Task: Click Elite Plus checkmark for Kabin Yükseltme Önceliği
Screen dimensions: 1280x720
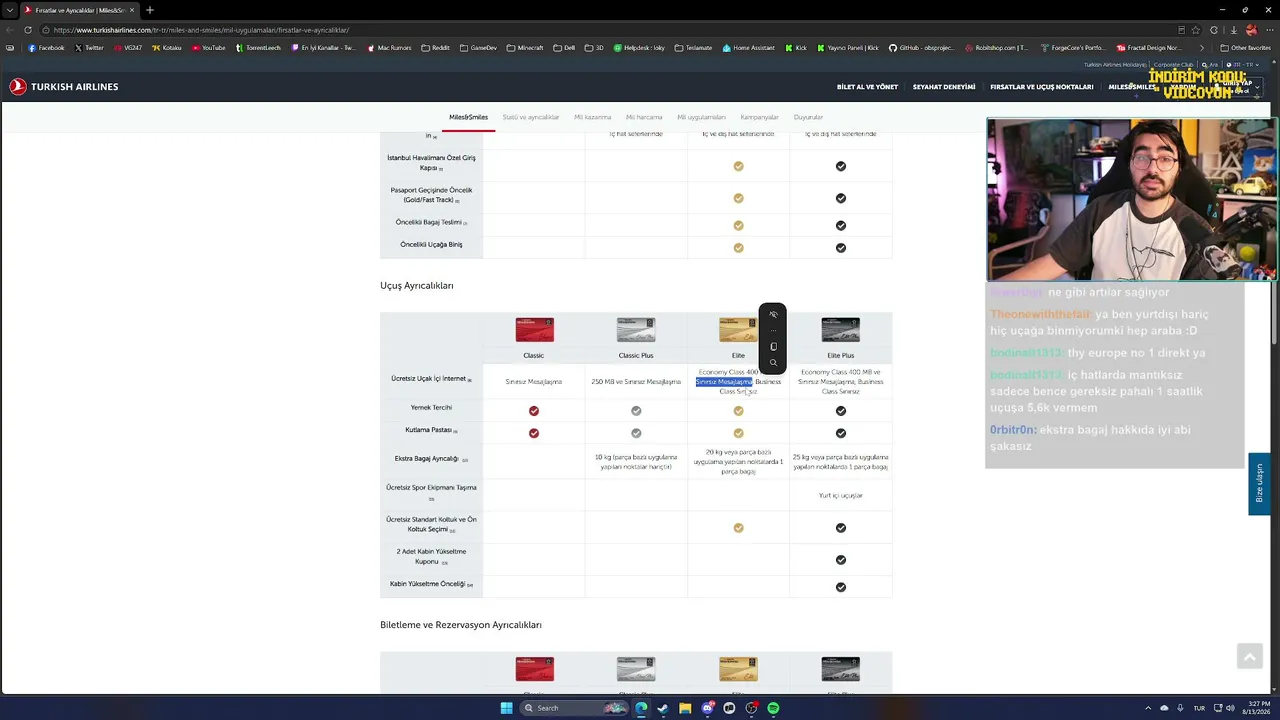Action: [x=841, y=587]
